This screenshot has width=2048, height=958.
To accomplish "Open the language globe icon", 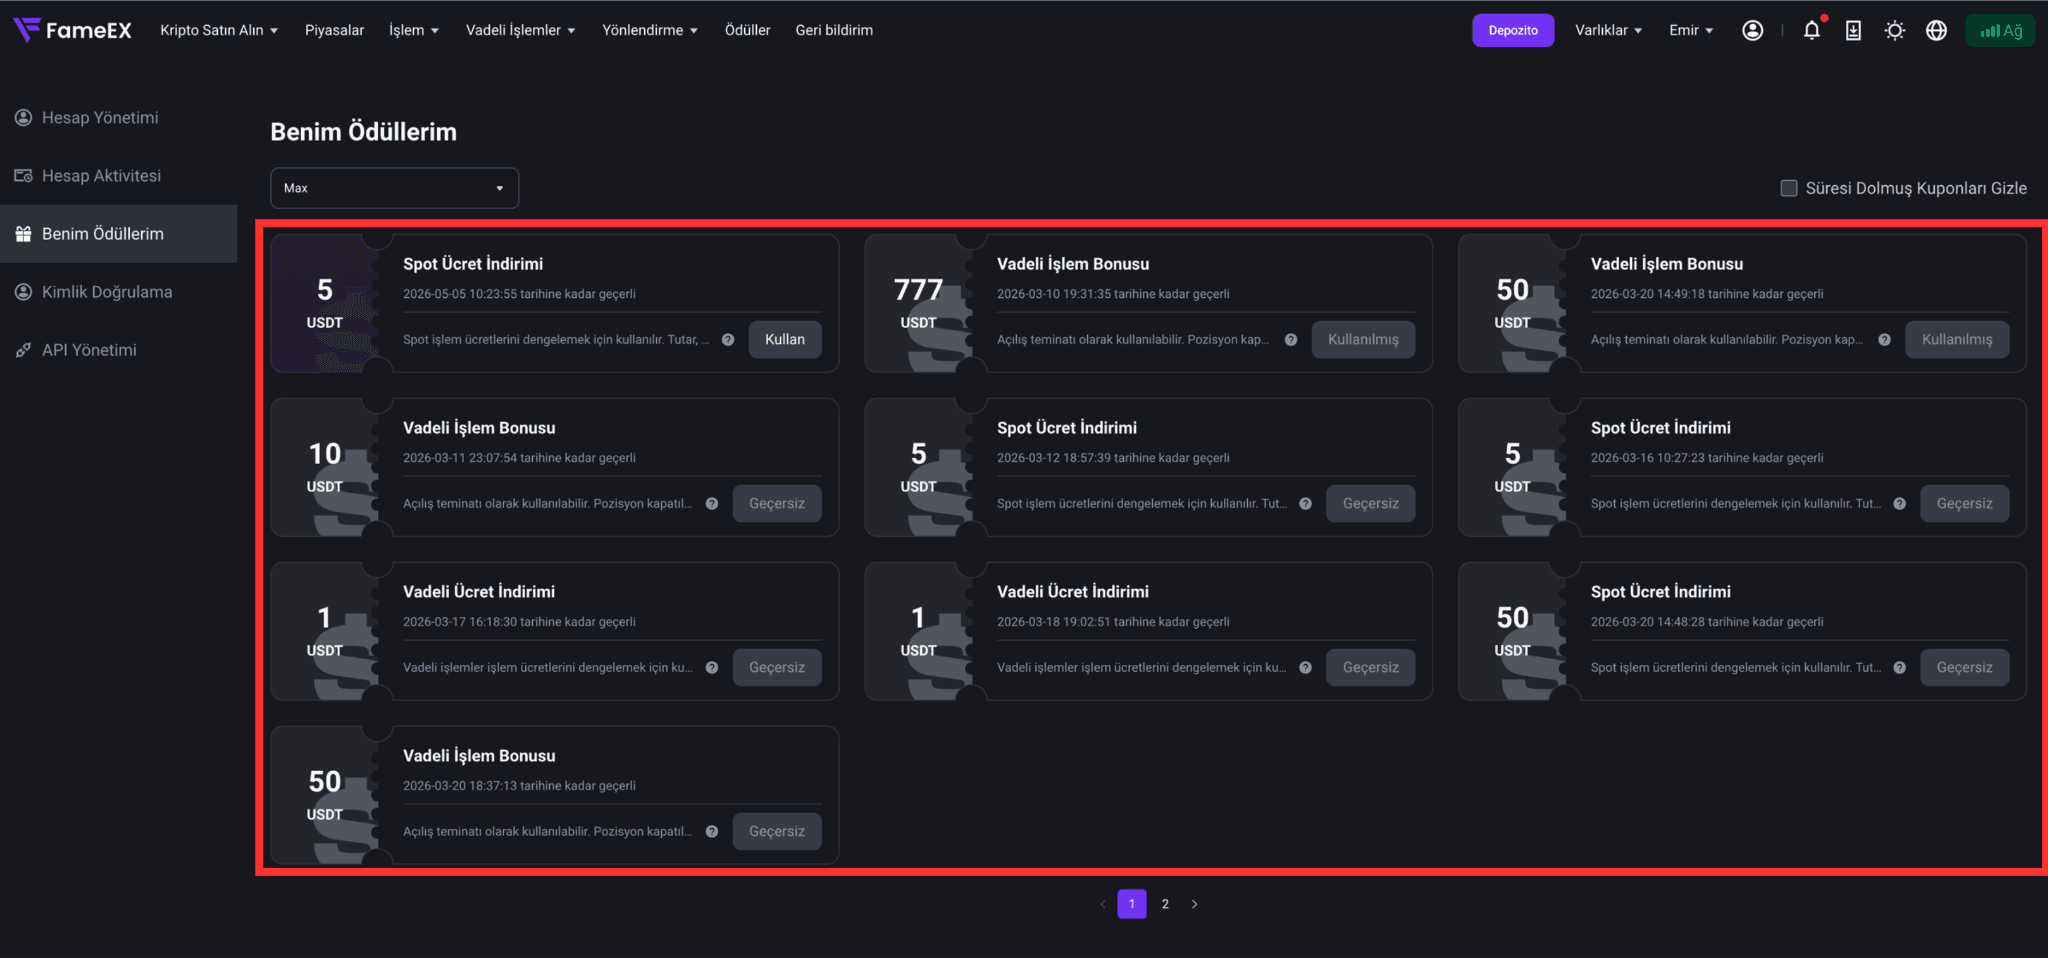I will pos(1936,30).
